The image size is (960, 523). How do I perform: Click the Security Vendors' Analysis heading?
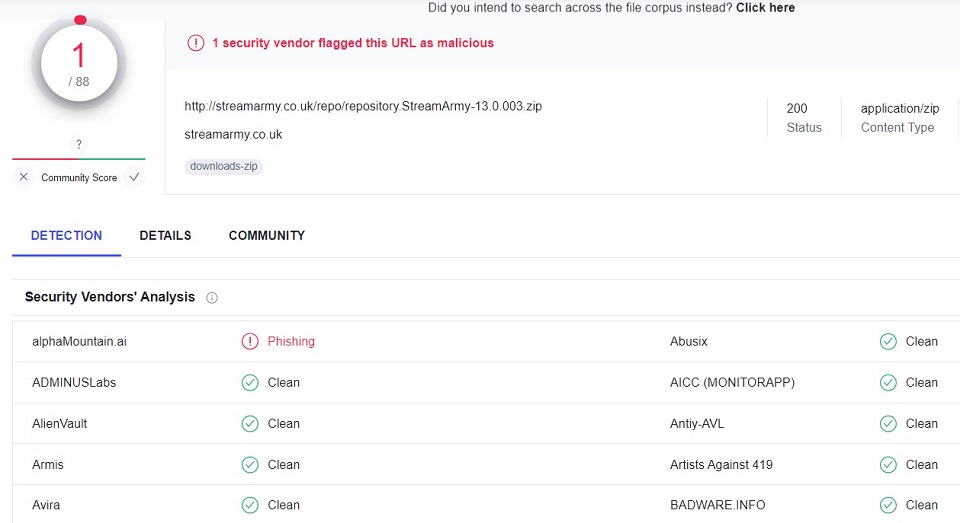[110, 297]
